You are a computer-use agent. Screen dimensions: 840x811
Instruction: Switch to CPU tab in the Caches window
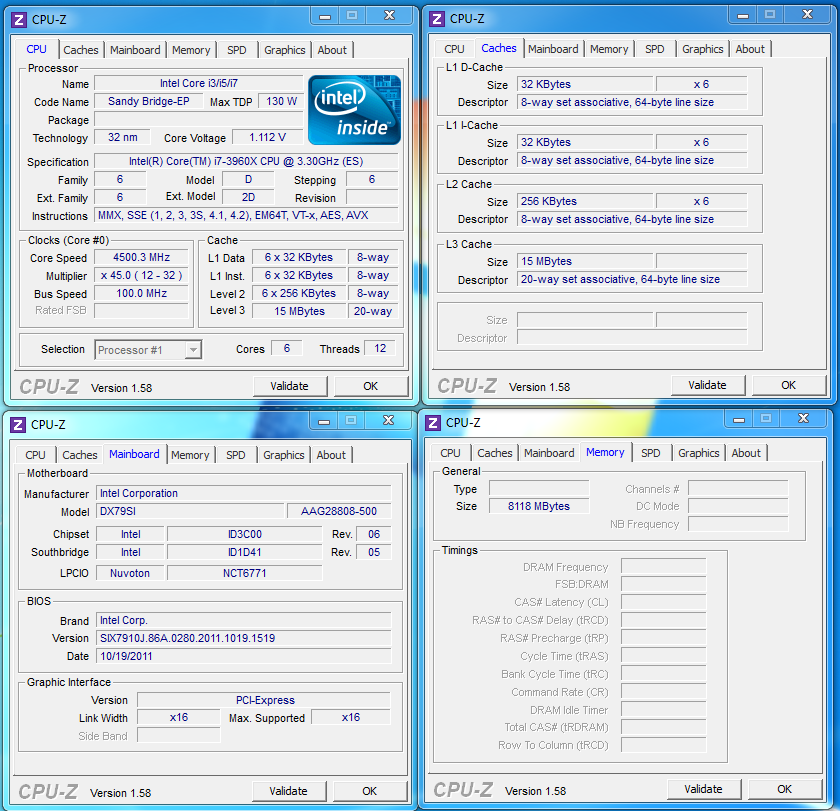tap(454, 49)
